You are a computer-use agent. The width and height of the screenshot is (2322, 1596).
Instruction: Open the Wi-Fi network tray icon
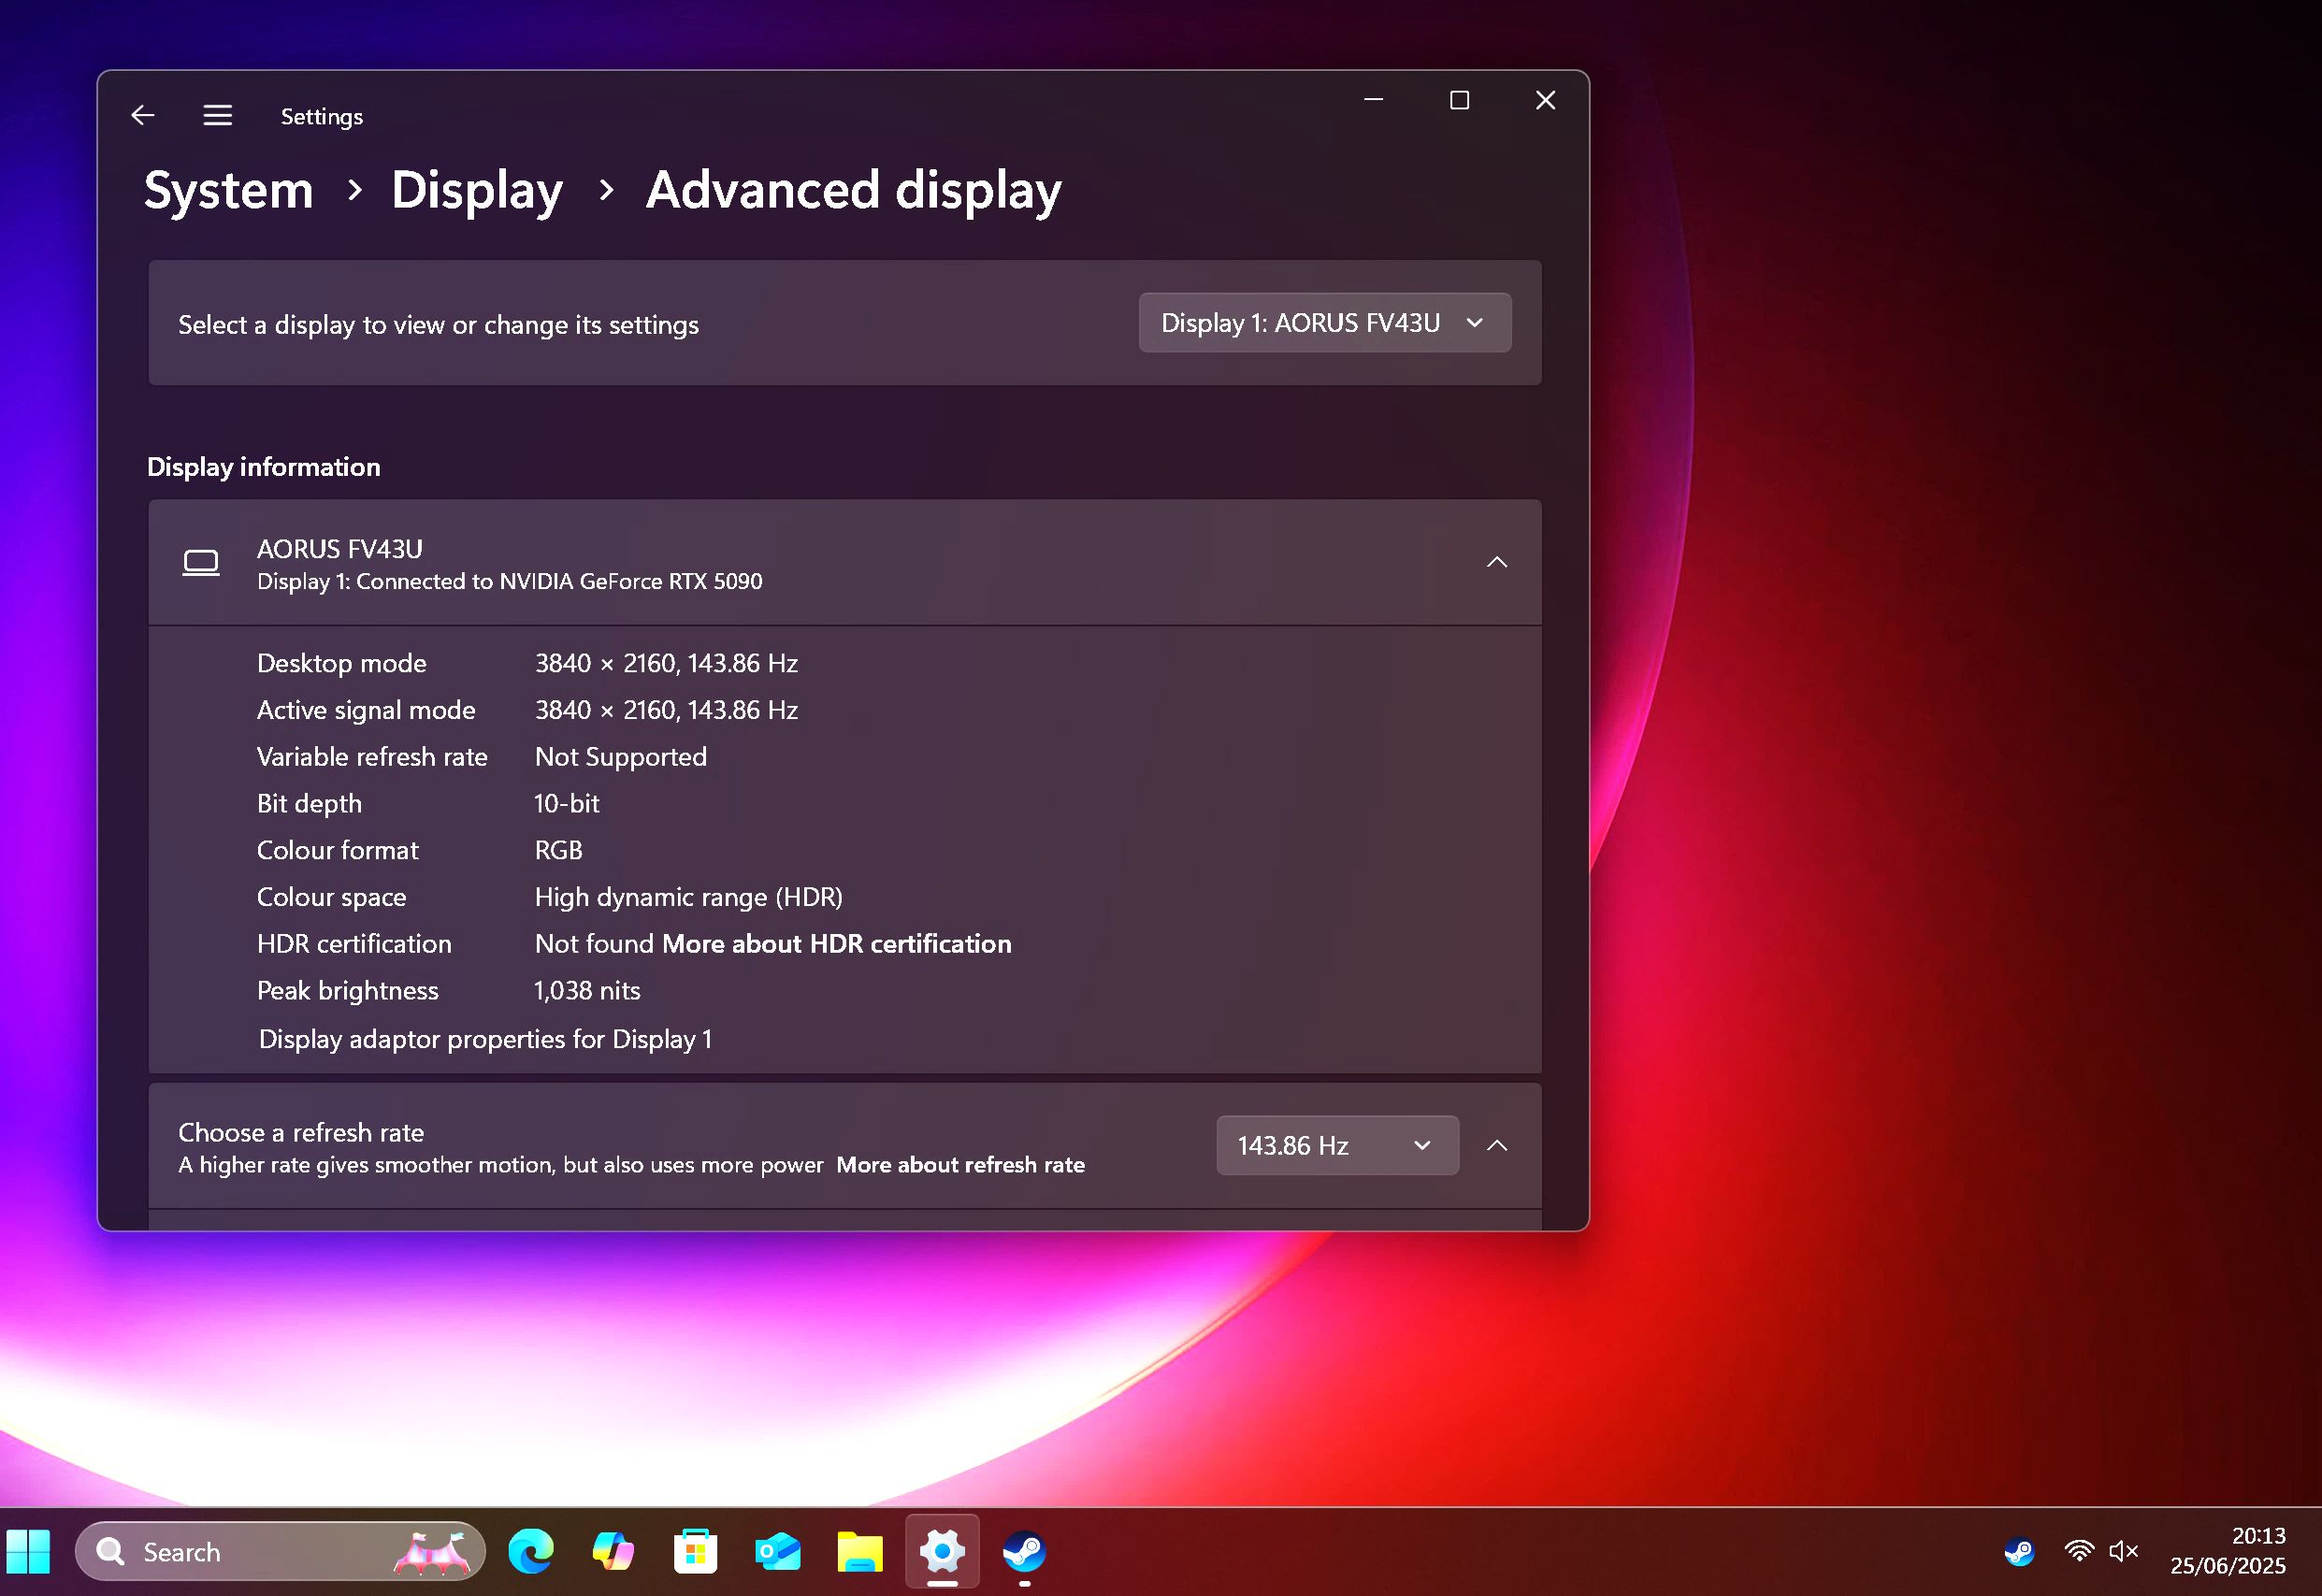pyautogui.click(x=2079, y=1552)
